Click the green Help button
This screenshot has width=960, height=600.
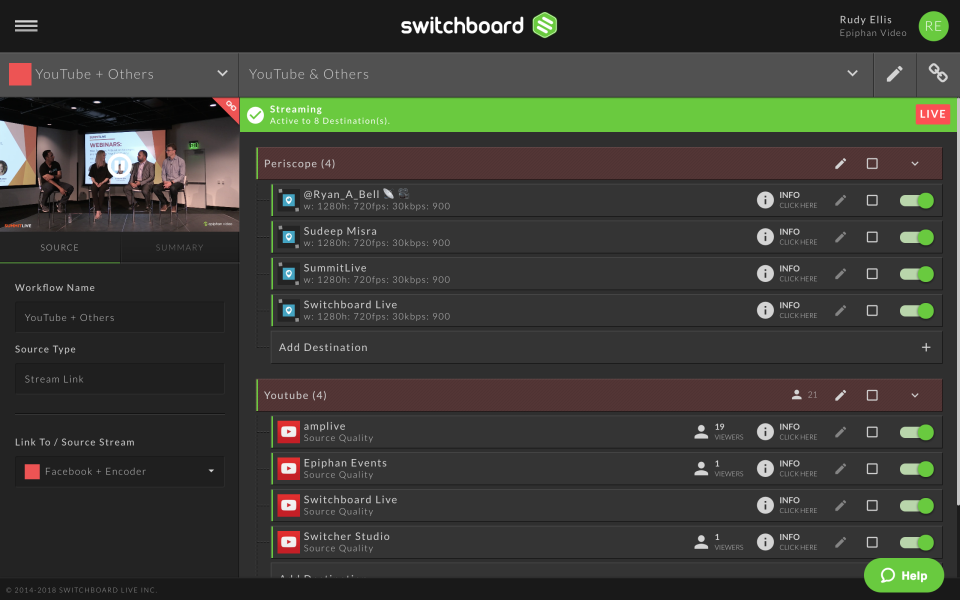coord(903,575)
